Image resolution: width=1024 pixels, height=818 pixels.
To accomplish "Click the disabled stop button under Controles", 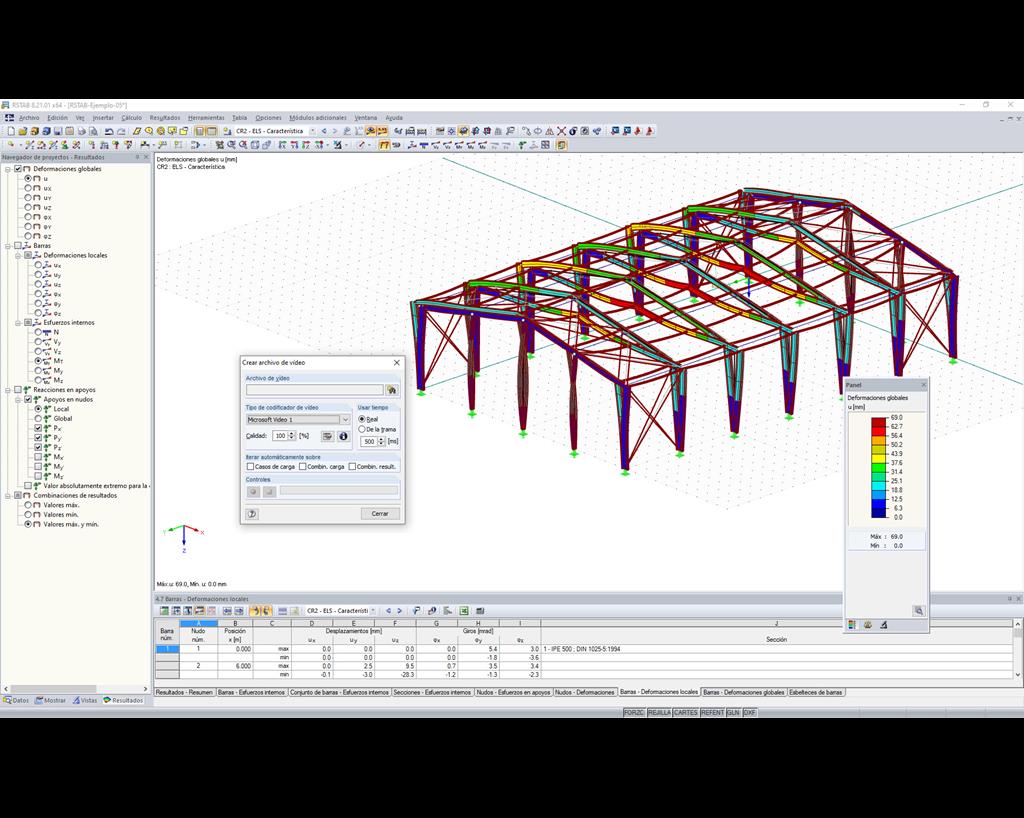I will pos(269,491).
